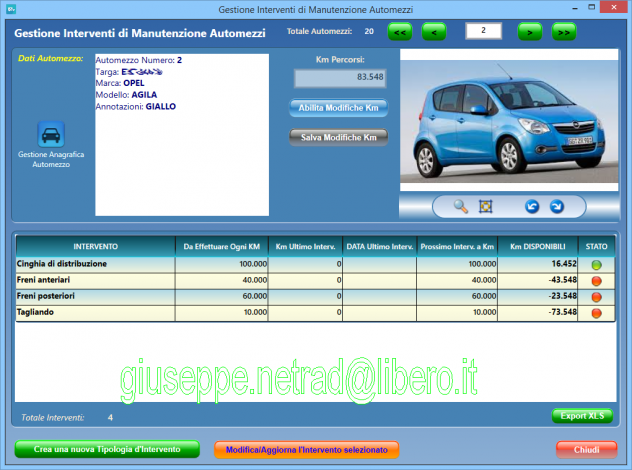Click the -43.548 Km disponibili cell
Image resolution: width=632 pixels, height=470 pixels.
[x=538, y=281]
